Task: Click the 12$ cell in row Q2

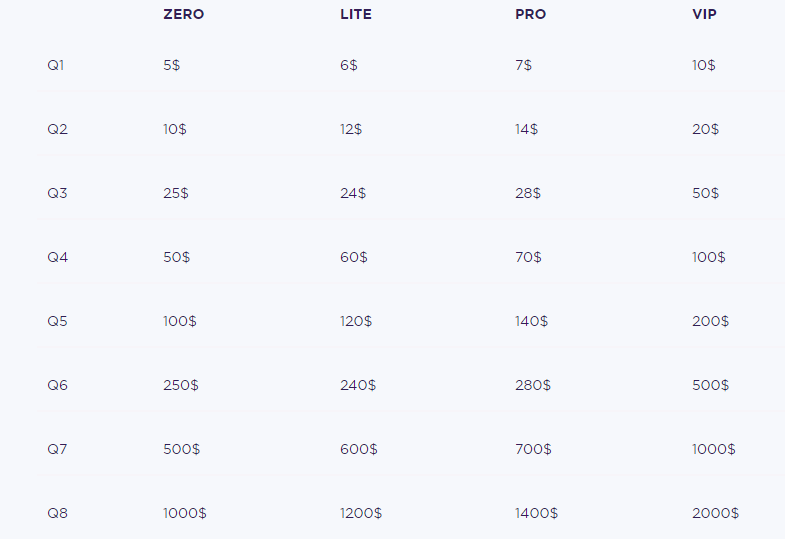Action: tap(351, 129)
